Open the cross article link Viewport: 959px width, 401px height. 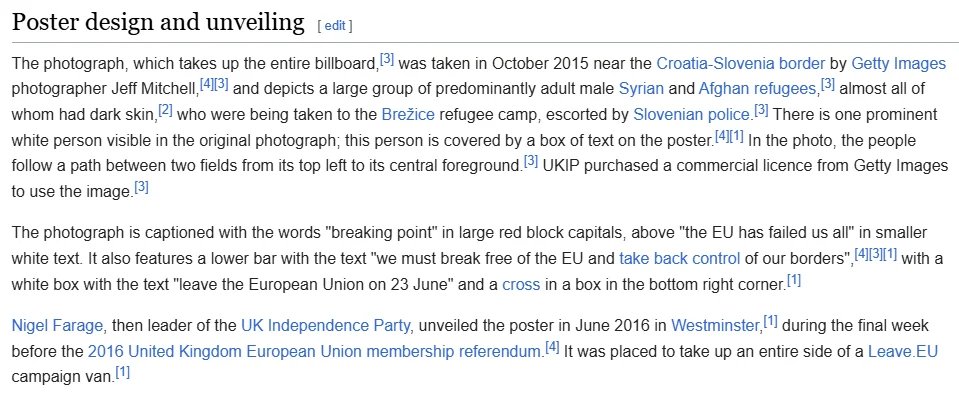(x=521, y=285)
